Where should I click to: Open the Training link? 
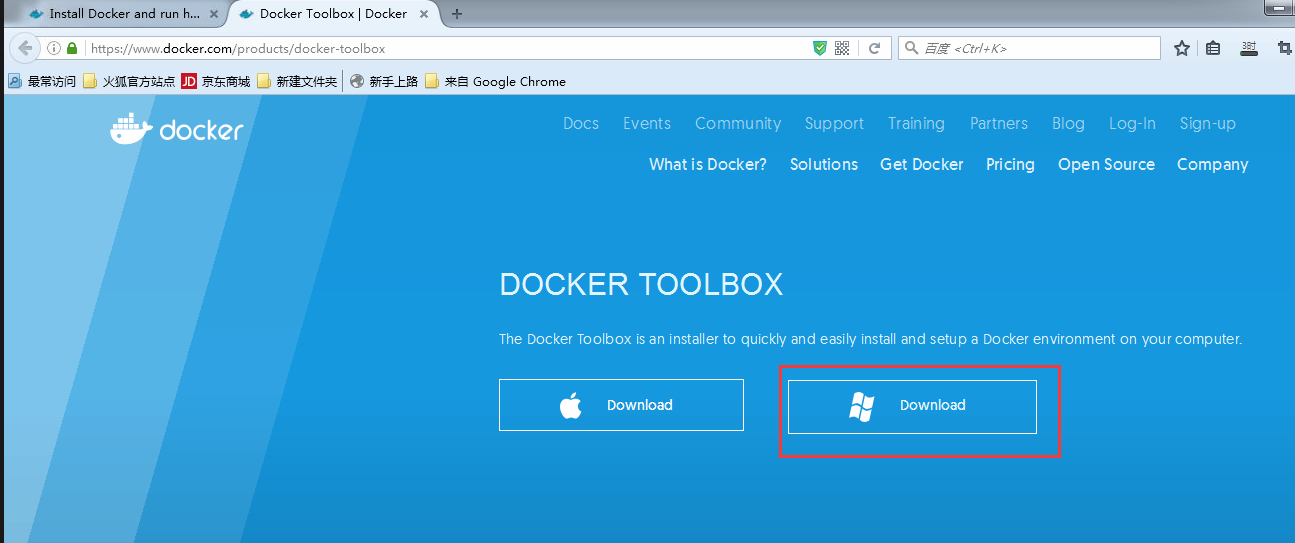click(916, 124)
